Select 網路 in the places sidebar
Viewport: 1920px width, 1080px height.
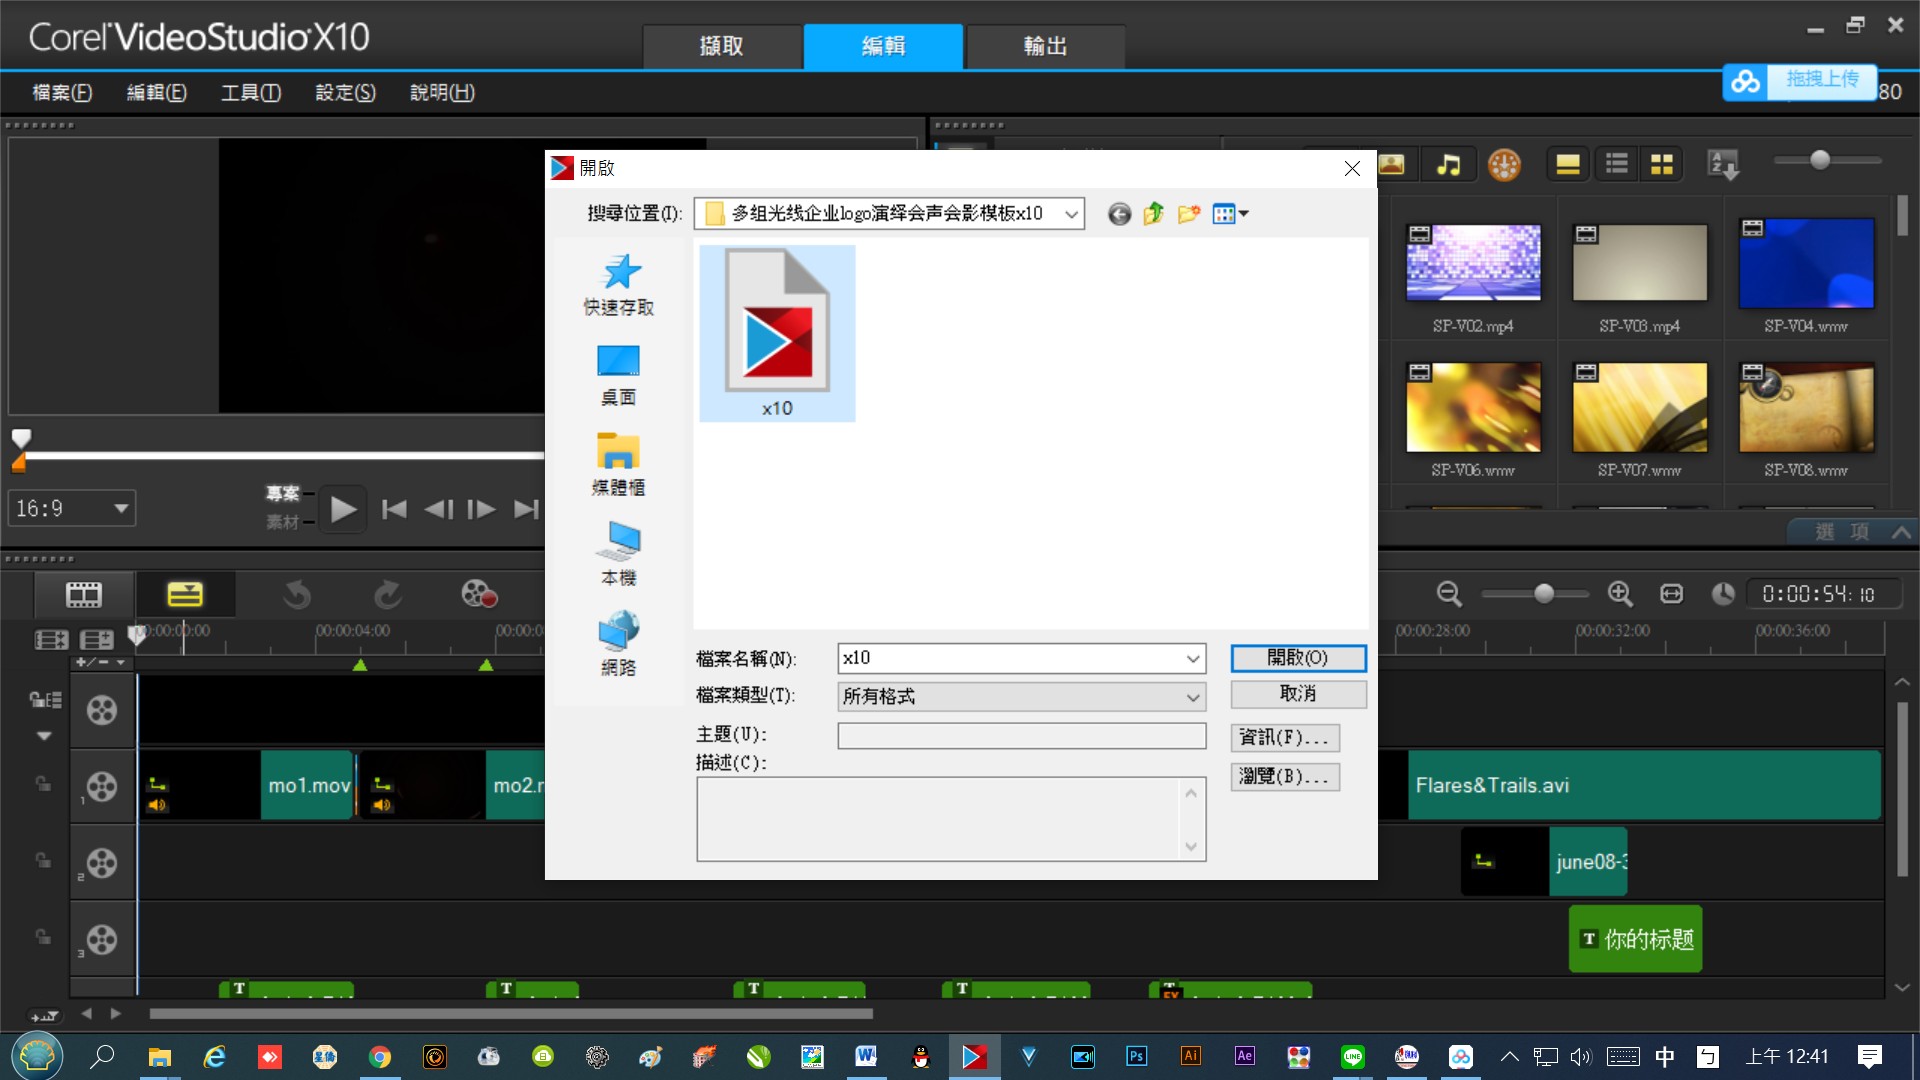(619, 645)
